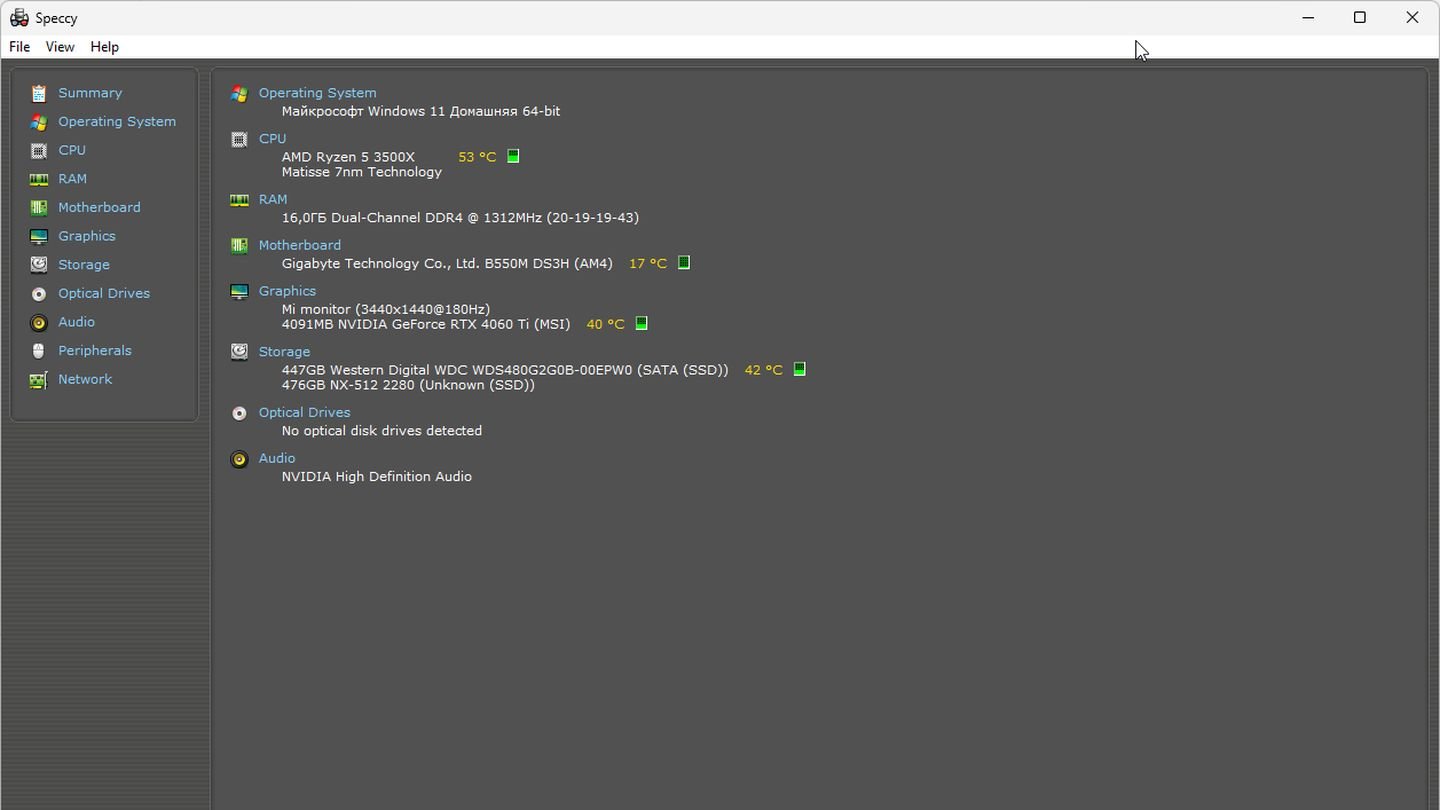Click the Operating System icon in summary pane
1440x810 pixels.
pyautogui.click(x=239, y=93)
